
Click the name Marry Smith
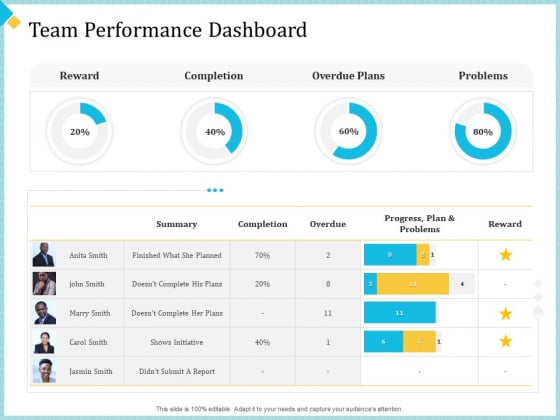coord(90,313)
